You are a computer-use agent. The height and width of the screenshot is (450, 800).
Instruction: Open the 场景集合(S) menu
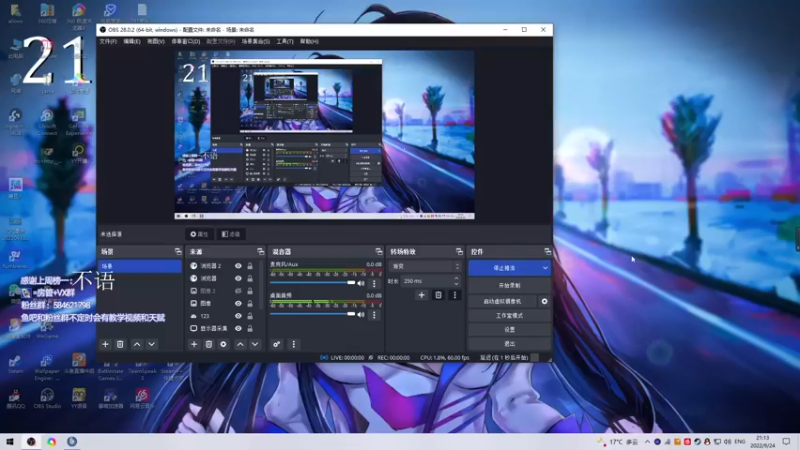tap(256, 41)
